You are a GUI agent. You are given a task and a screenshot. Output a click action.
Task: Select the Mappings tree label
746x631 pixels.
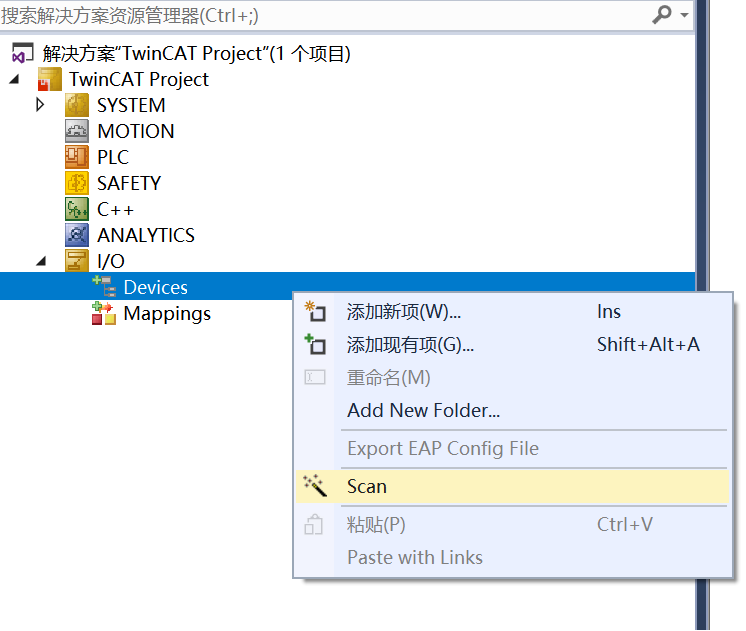tap(167, 314)
